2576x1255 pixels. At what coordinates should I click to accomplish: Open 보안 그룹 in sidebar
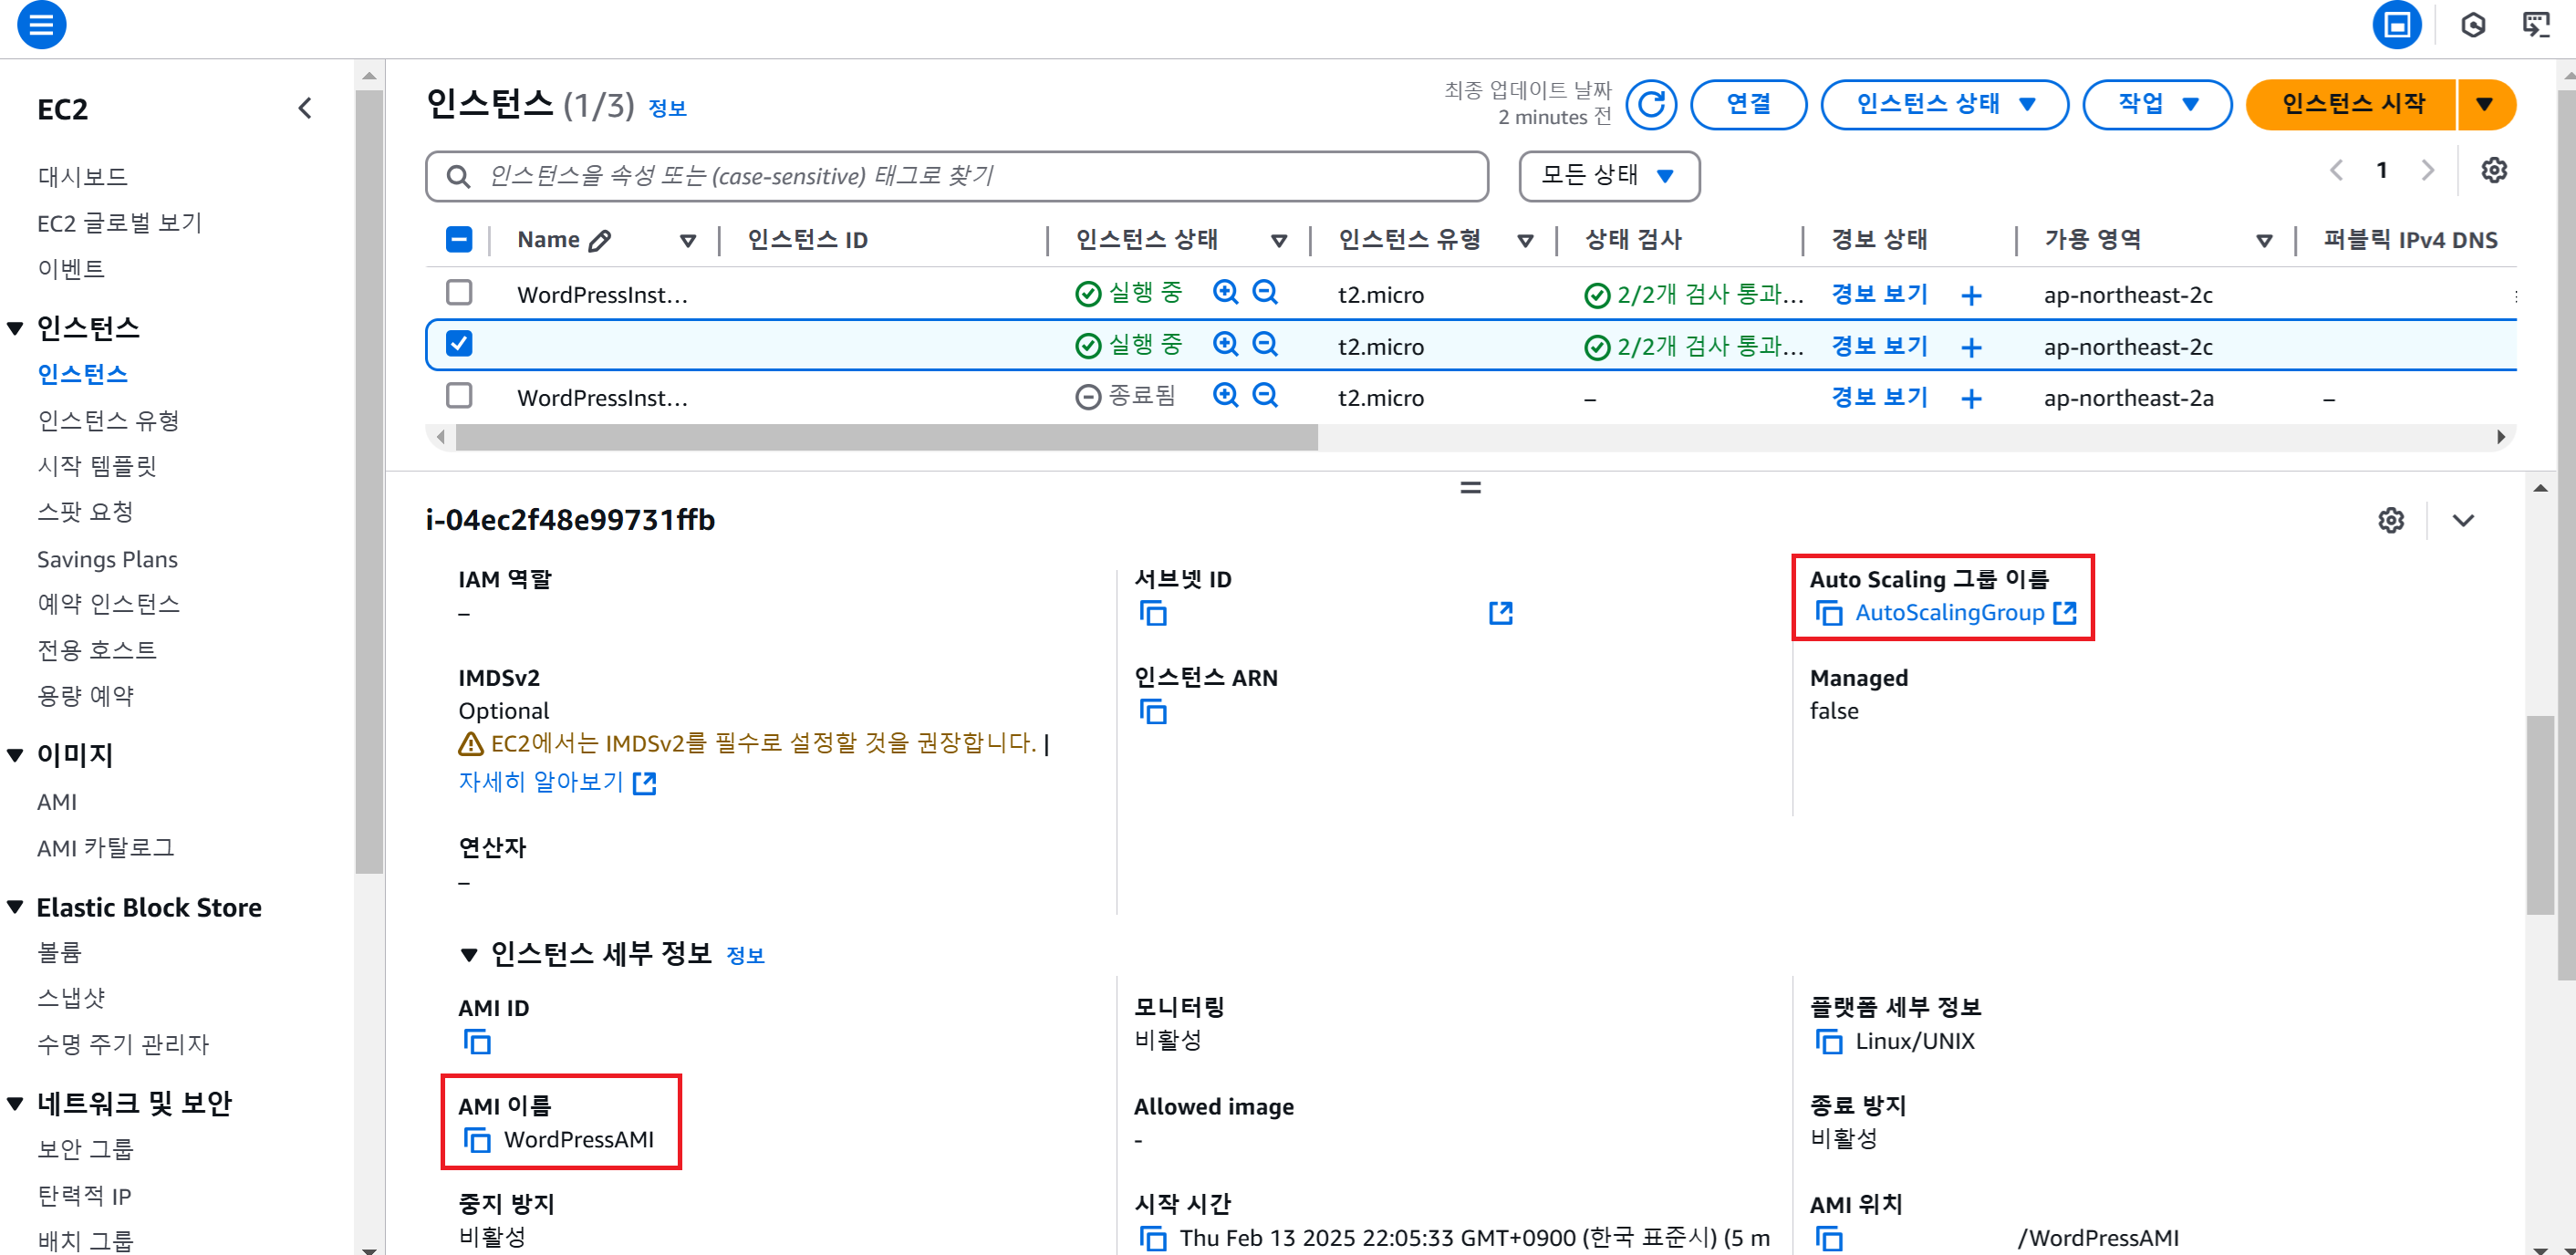pos(85,1149)
